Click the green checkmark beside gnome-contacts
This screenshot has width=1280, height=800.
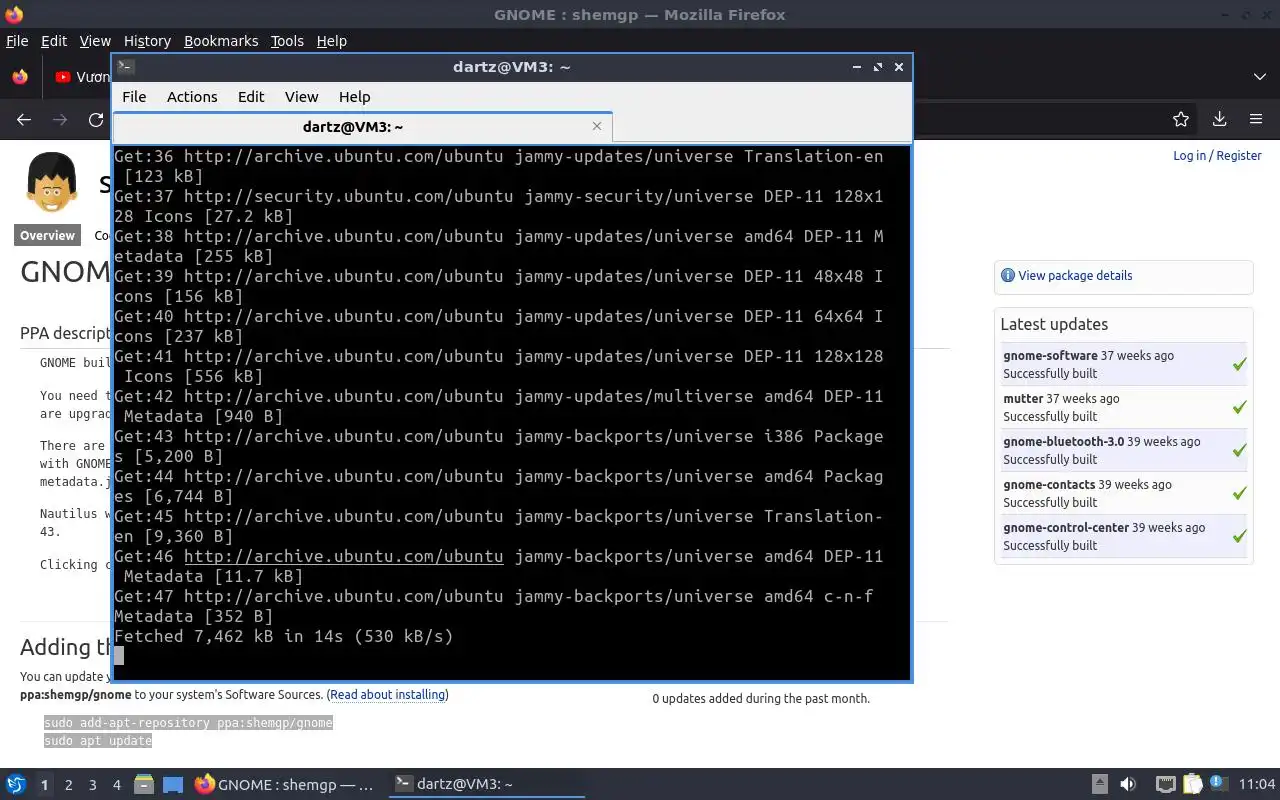1239,493
